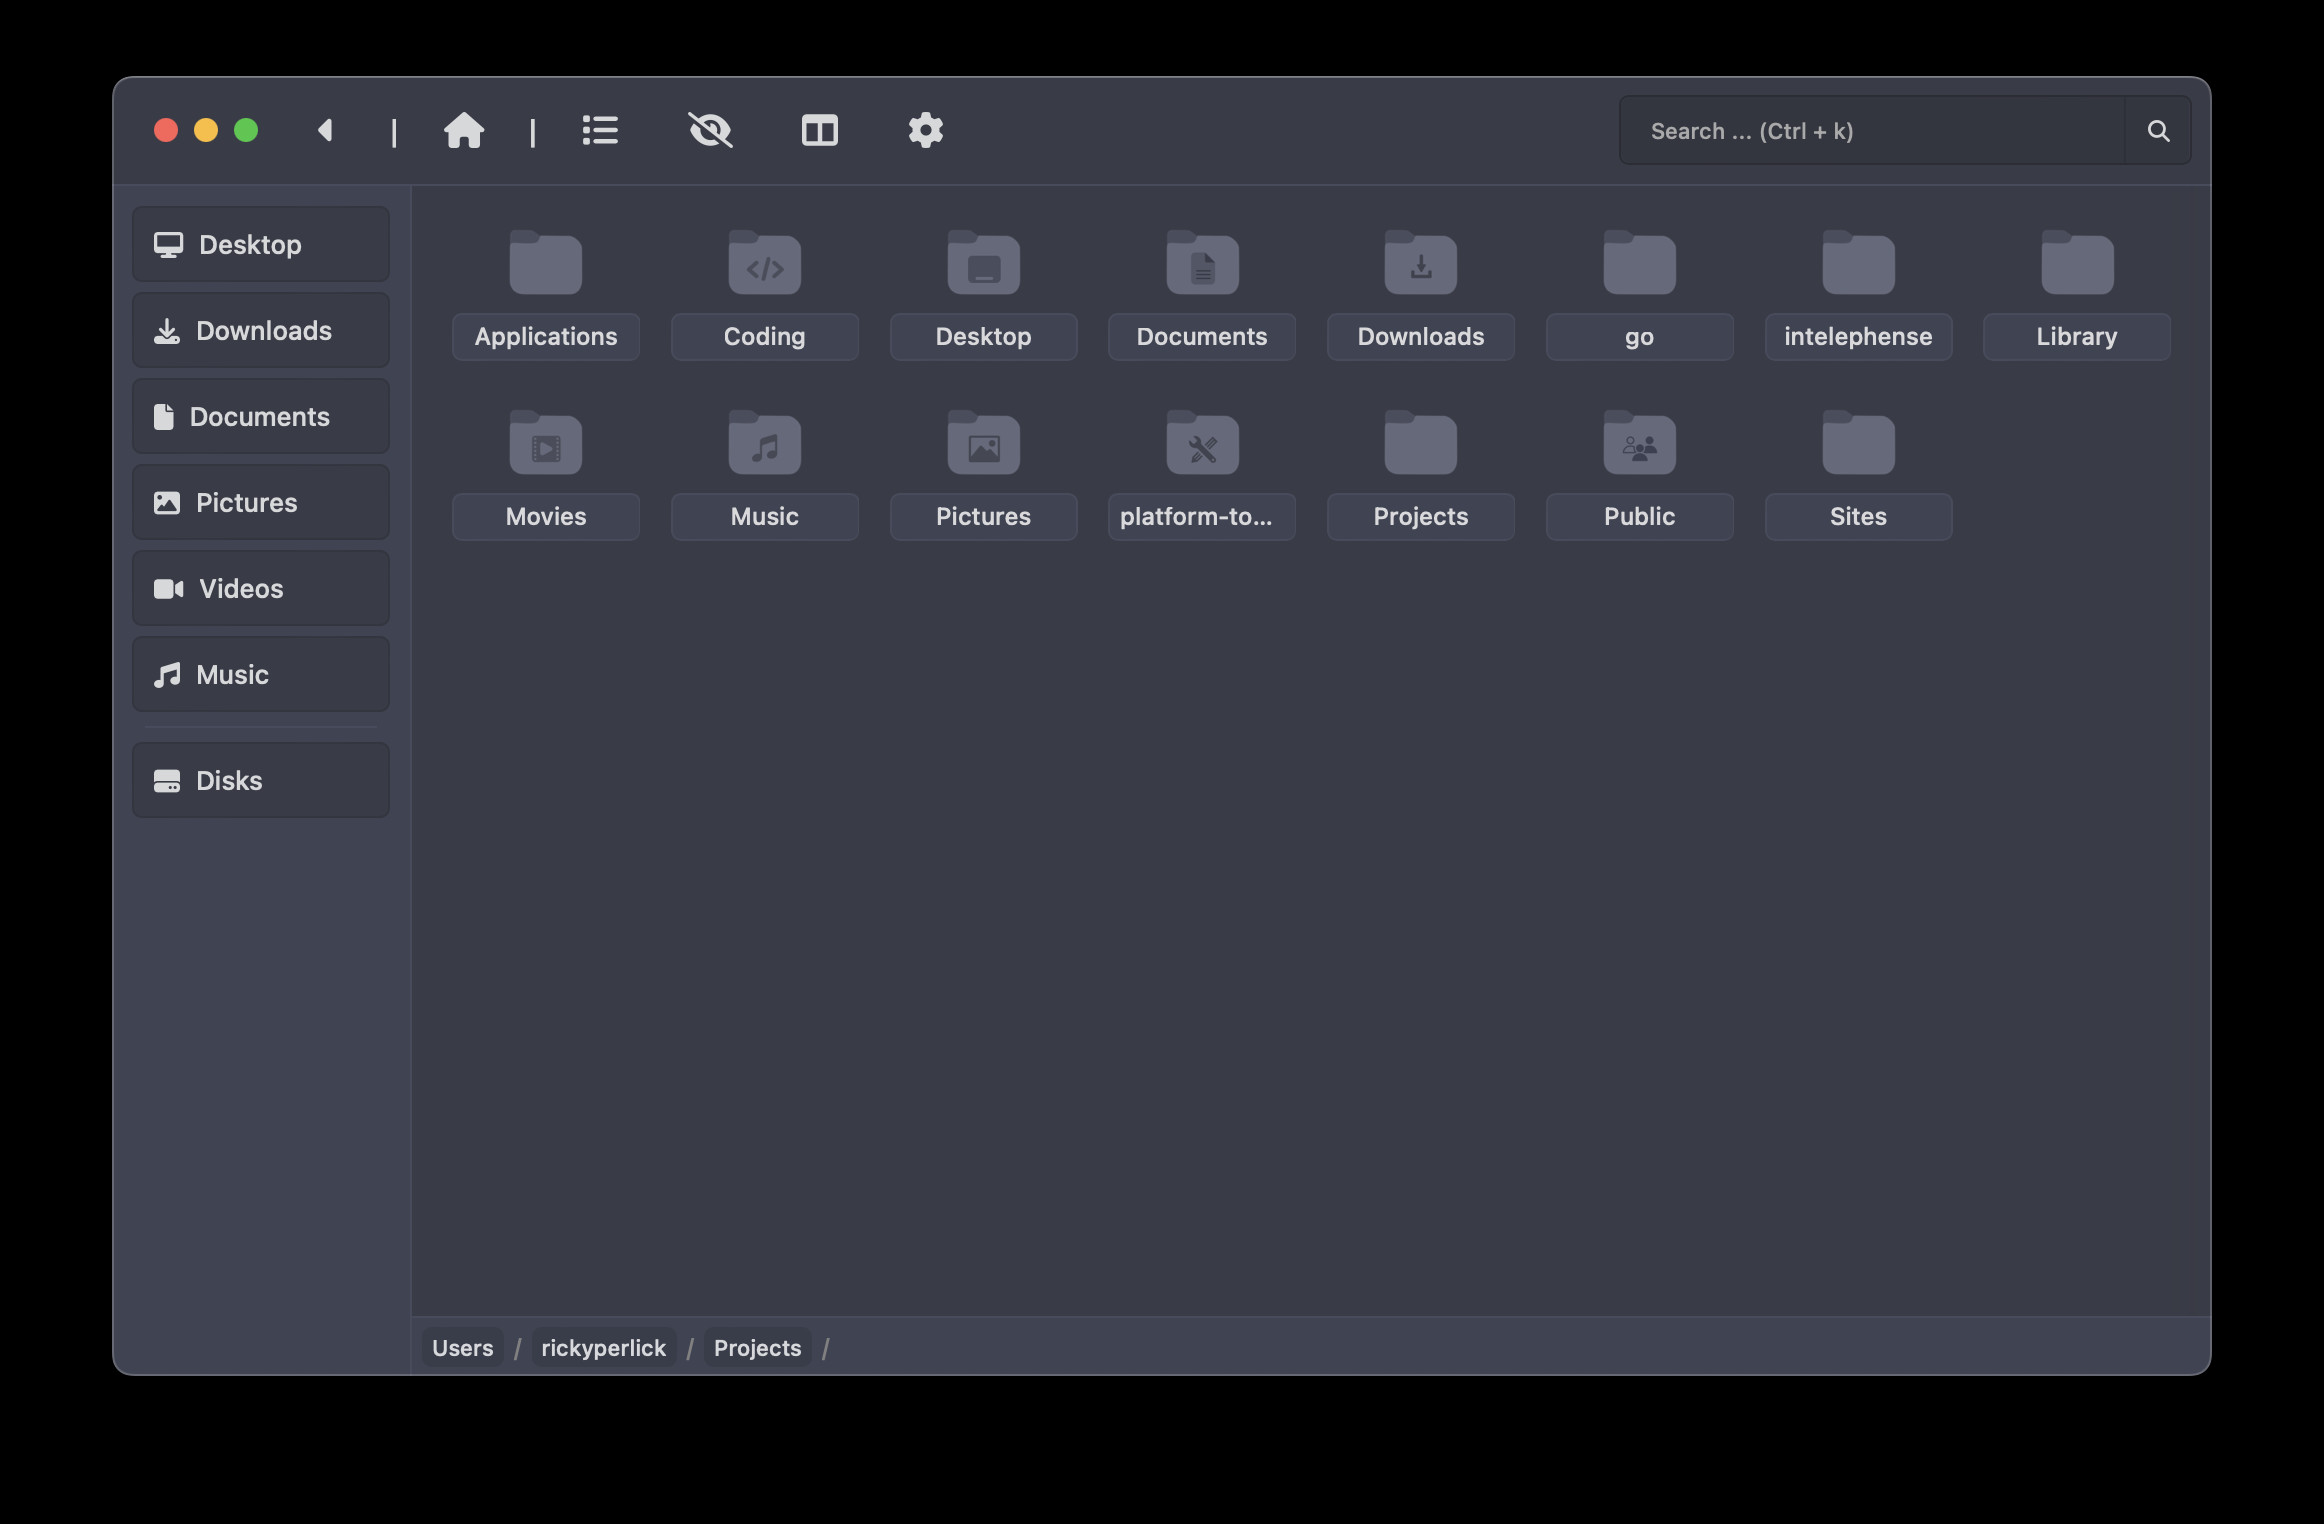
Task: Click the green maximize window button
Action: tap(246, 131)
